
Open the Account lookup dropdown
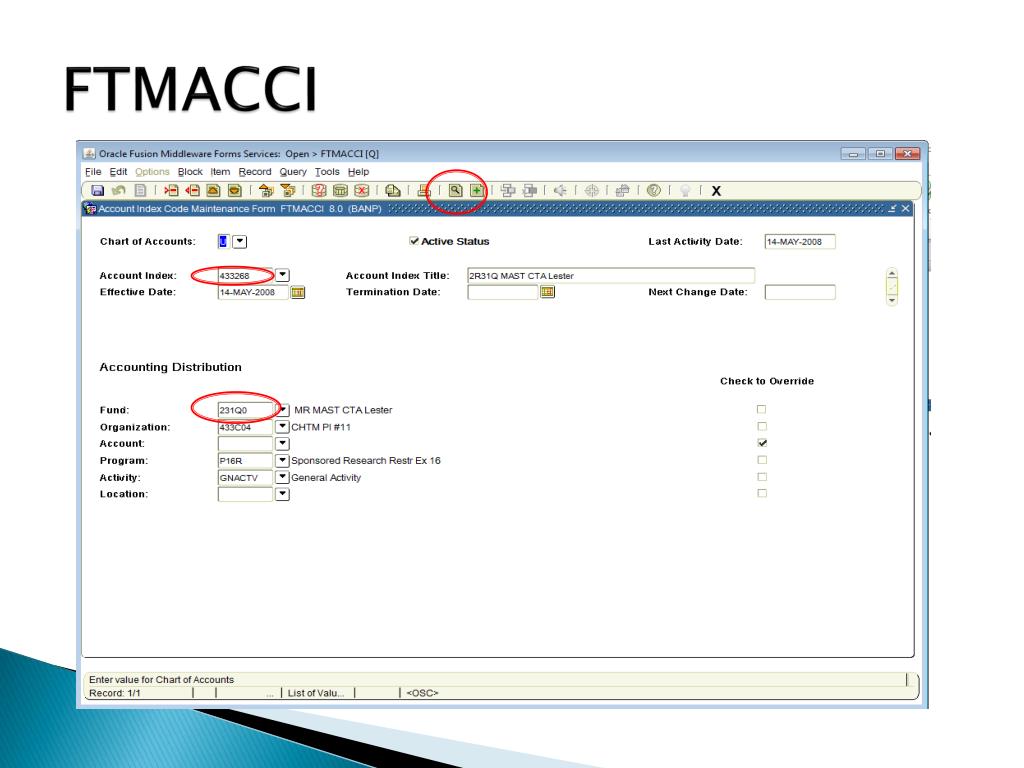(282, 443)
